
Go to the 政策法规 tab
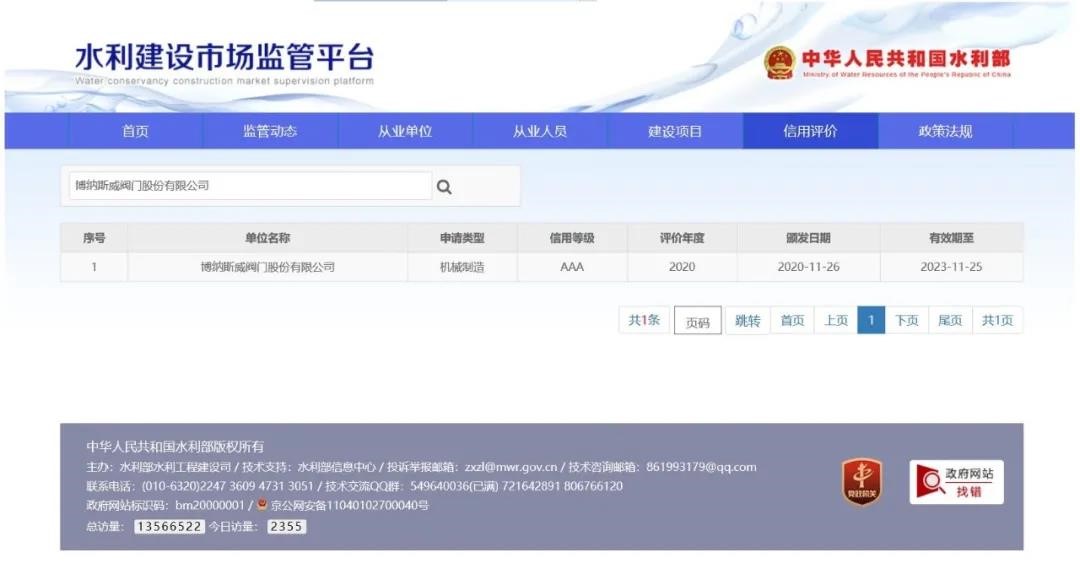pos(945,131)
